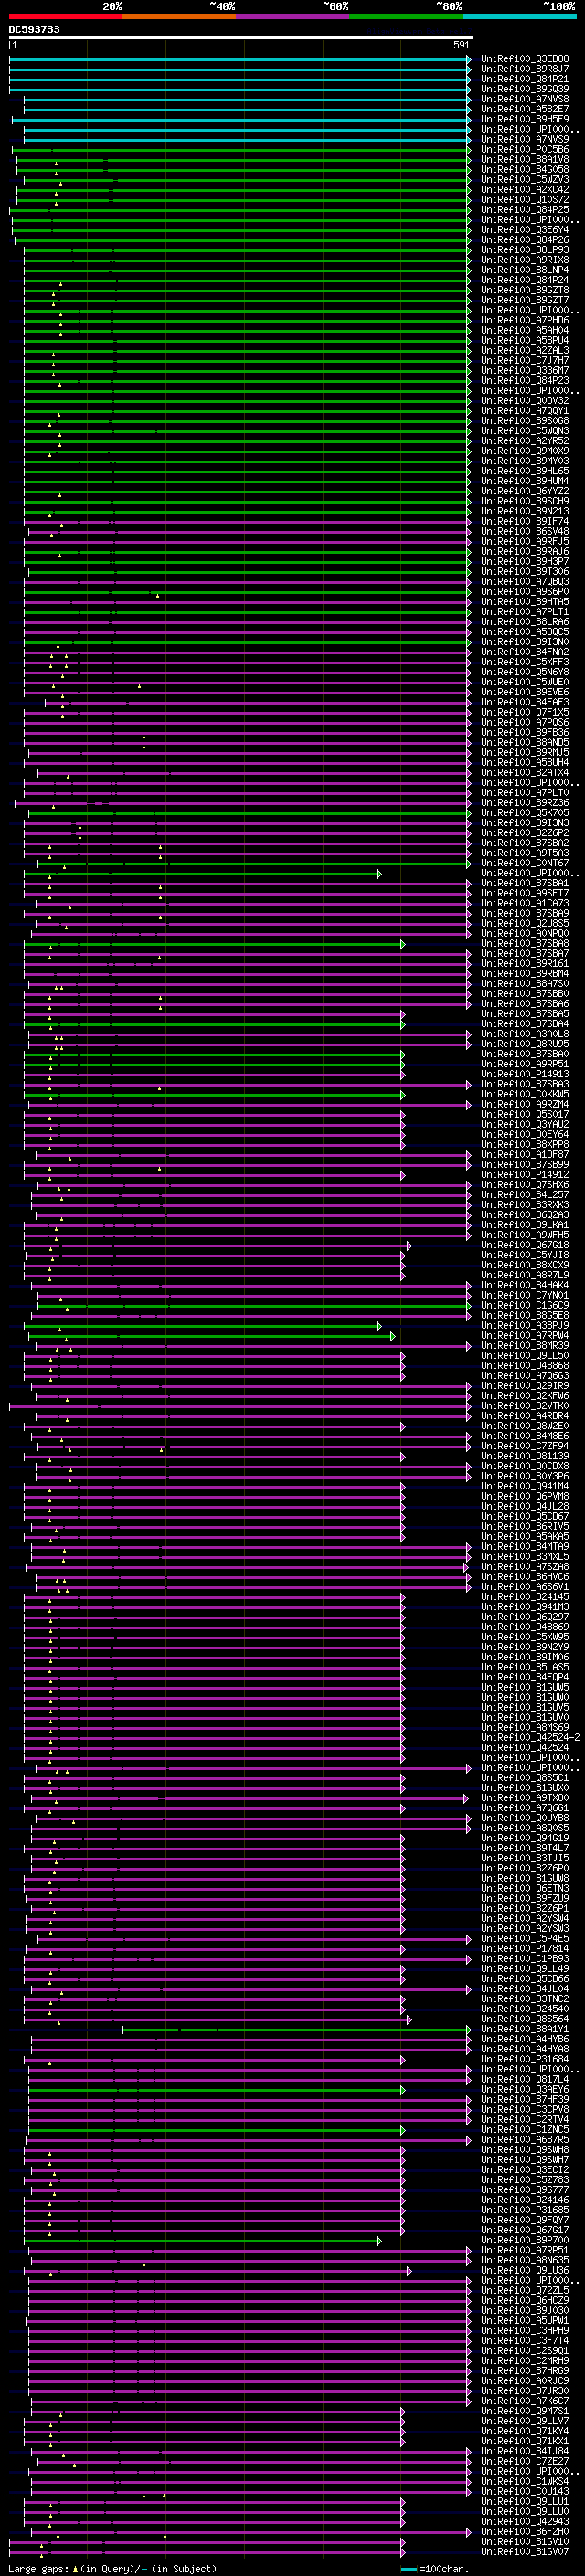Select the UniRef100_B8AND5 label
This screenshot has height=2576, width=585.
(x=525, y=742)
